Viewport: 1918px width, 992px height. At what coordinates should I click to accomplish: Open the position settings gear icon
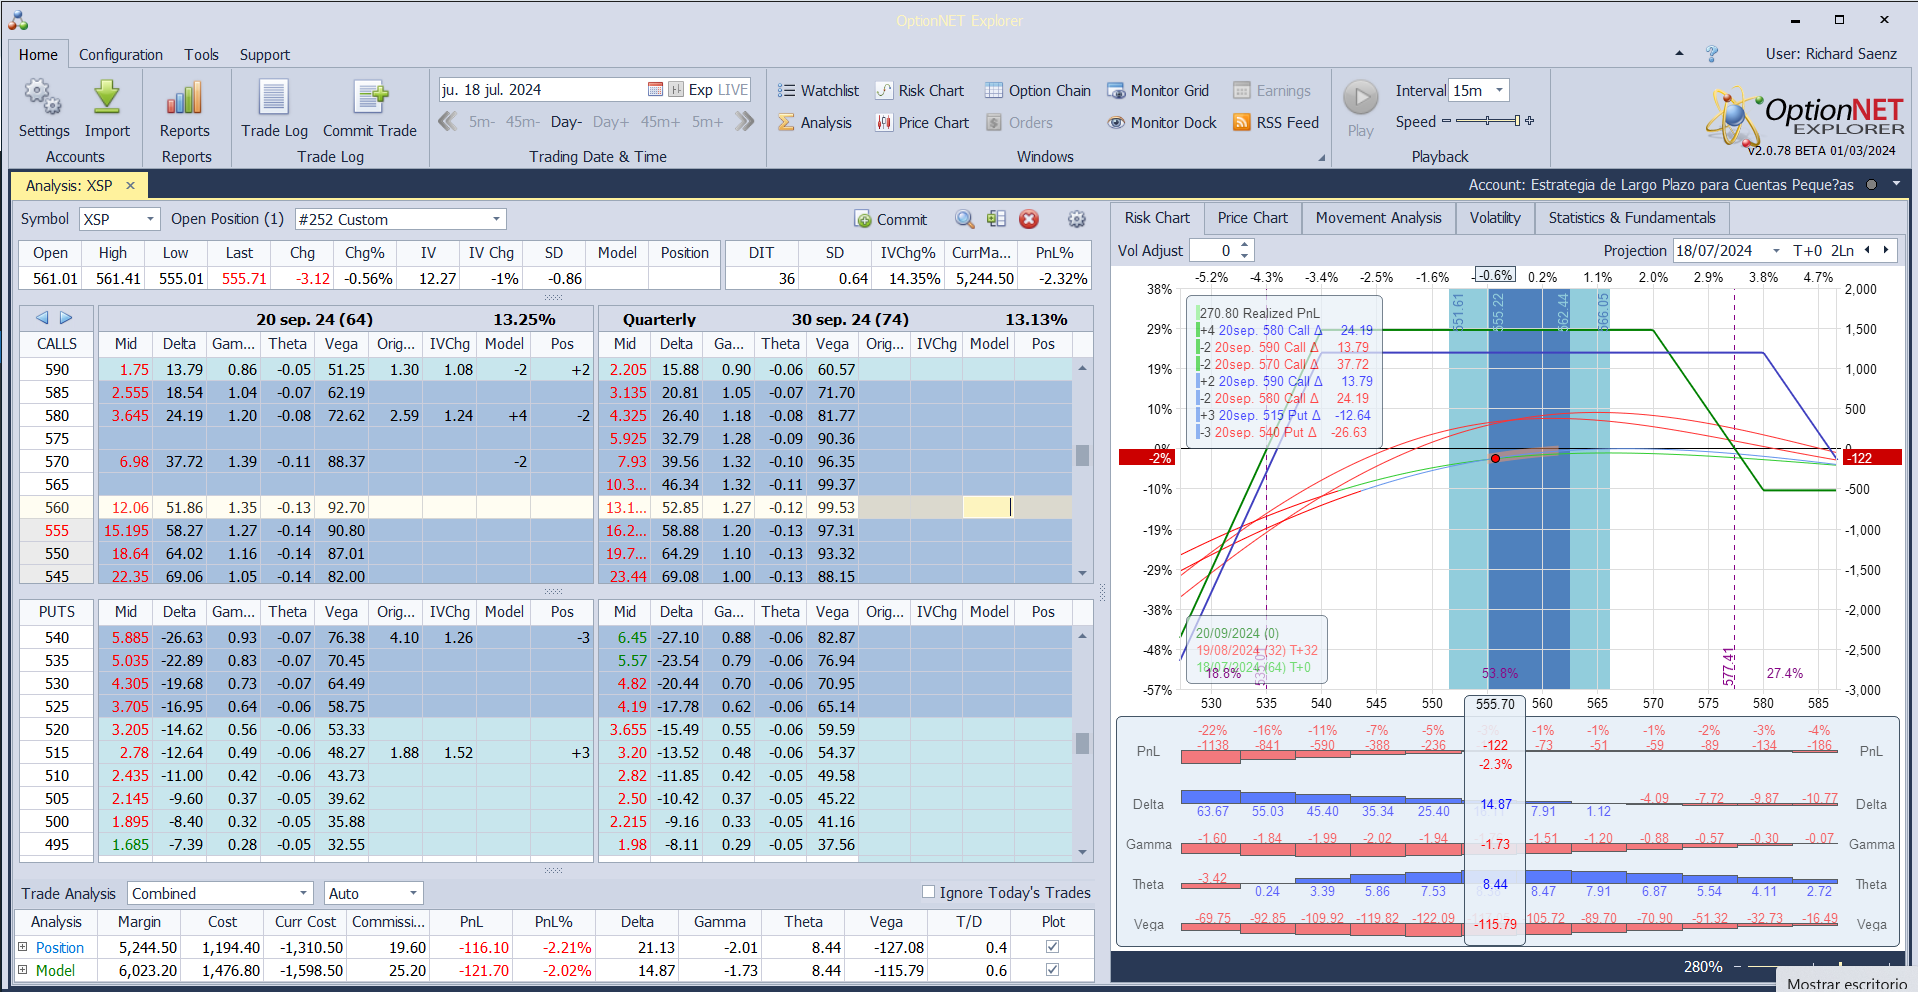coord(1076,219)
